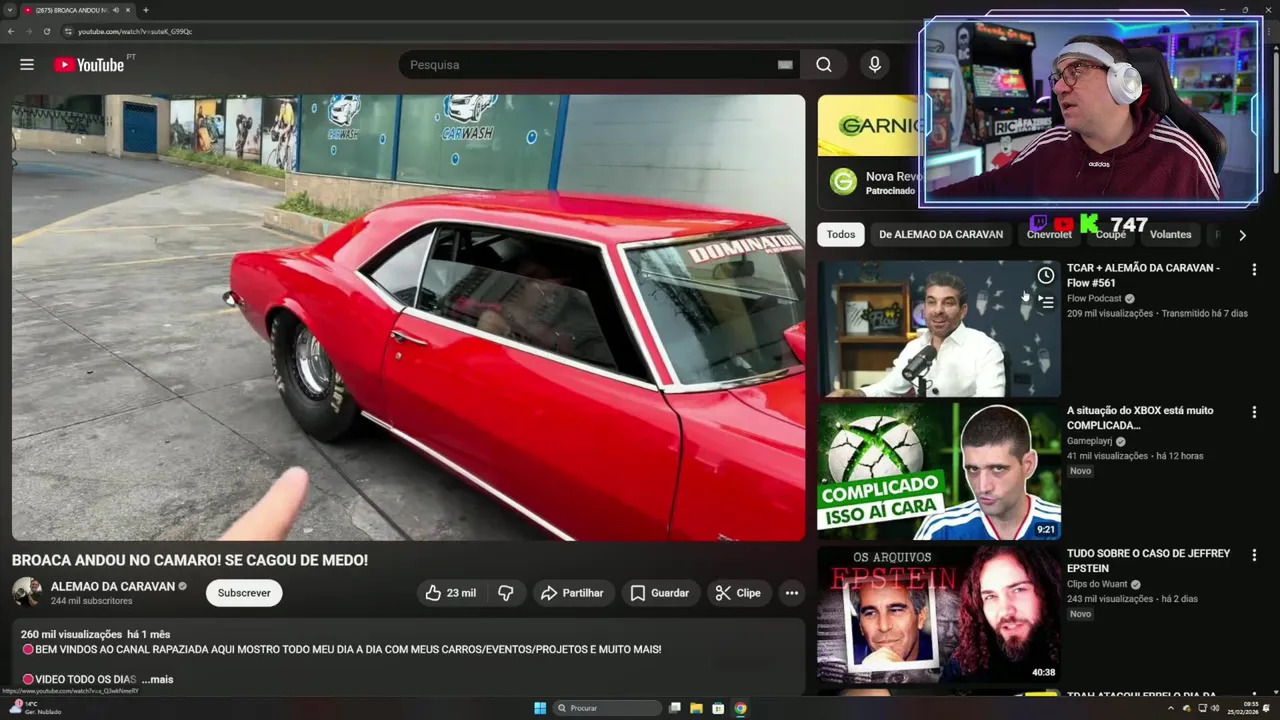This screenshot has height=720, width=1280.
Task: Open the YouTube hamburger guide menu
Action: pyautogui.click(x=27, y=65)
